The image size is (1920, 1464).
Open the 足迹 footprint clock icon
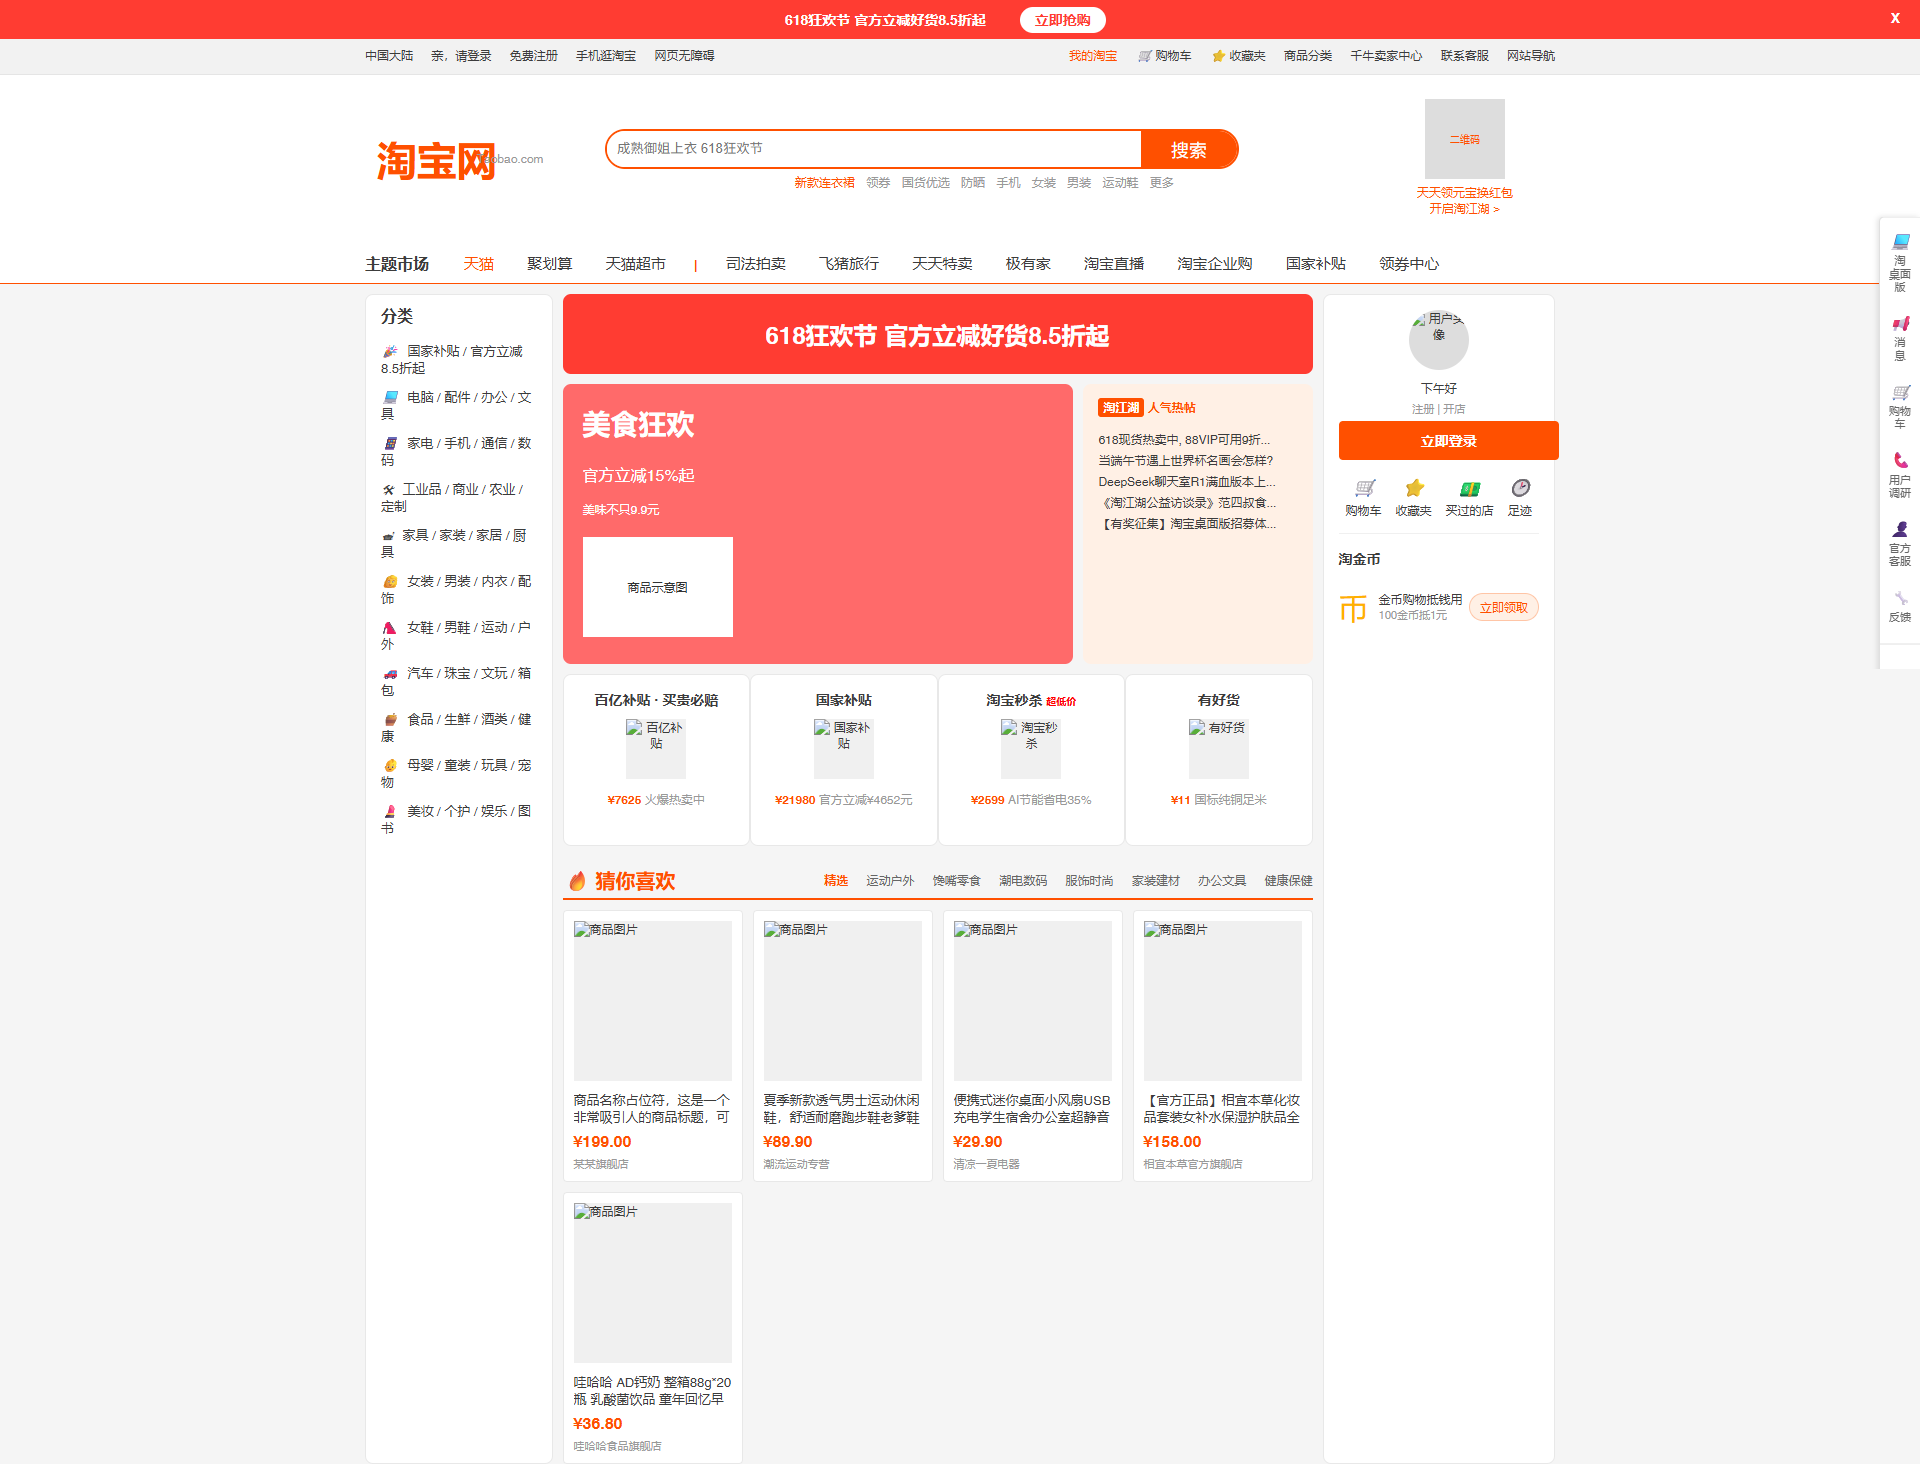click(1520, 489)
